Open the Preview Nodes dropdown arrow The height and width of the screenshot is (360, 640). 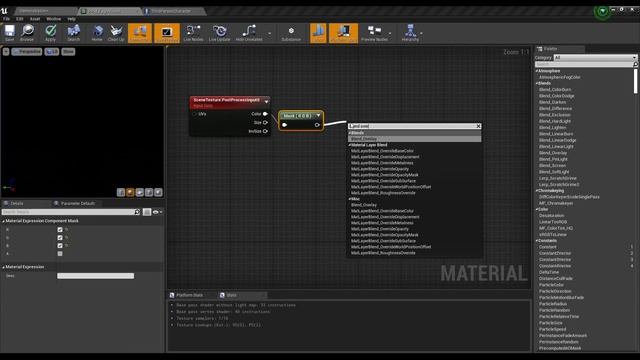pos(390,33)
